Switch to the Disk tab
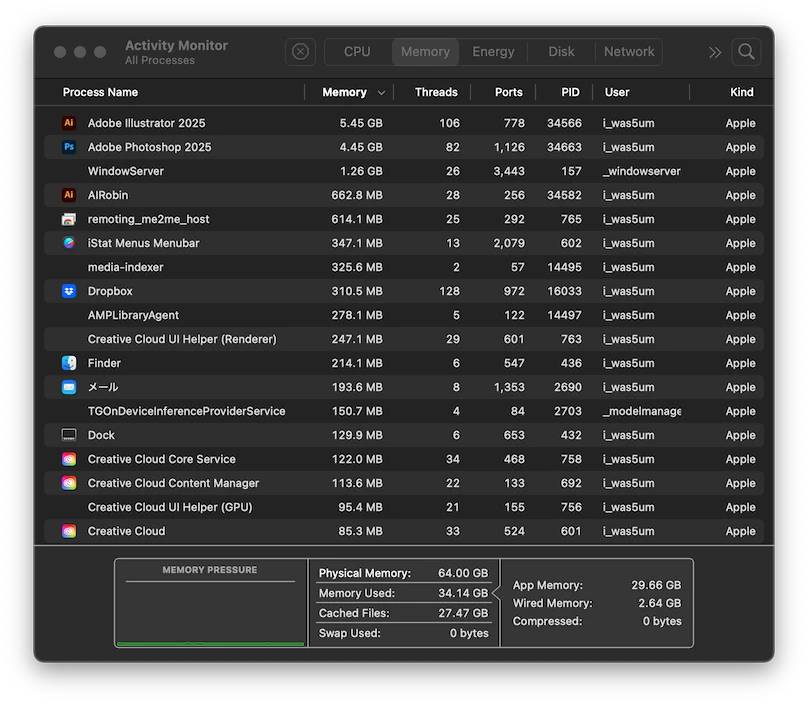Screen dimensions: 808x704 (x=561, y=52)
